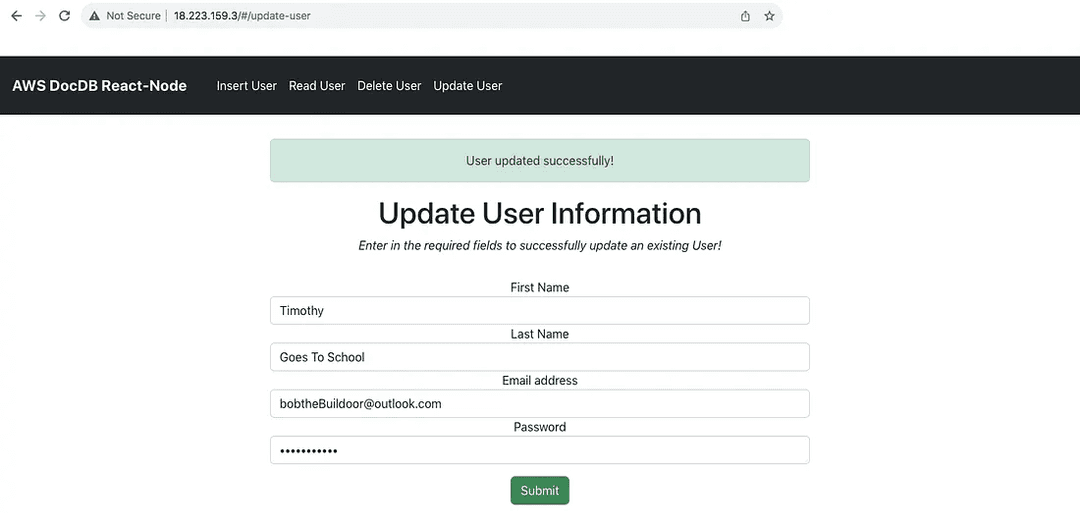This screenshot has width=1080, height=513.
Task: Submit the update user form
Action: 540,491
